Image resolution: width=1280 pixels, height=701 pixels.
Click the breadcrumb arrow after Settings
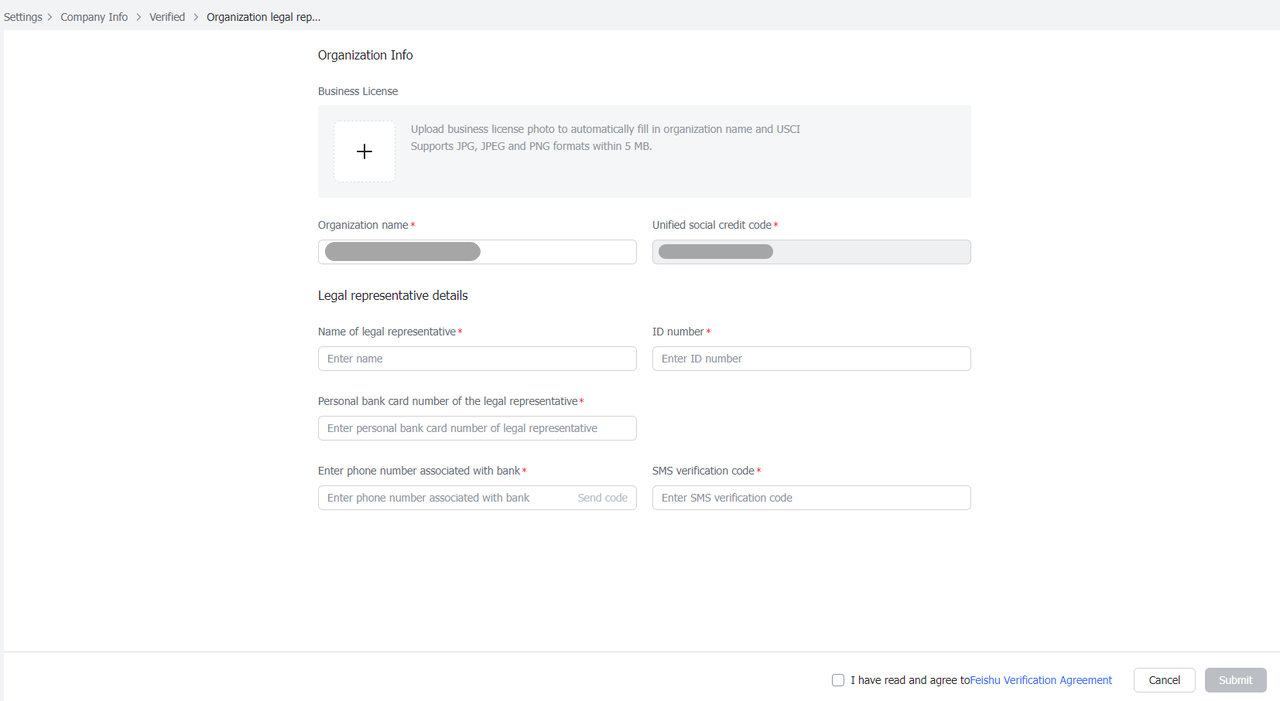50,17
